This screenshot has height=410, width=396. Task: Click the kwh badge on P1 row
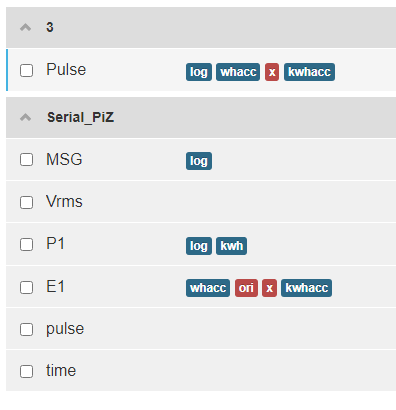(231, 246)
